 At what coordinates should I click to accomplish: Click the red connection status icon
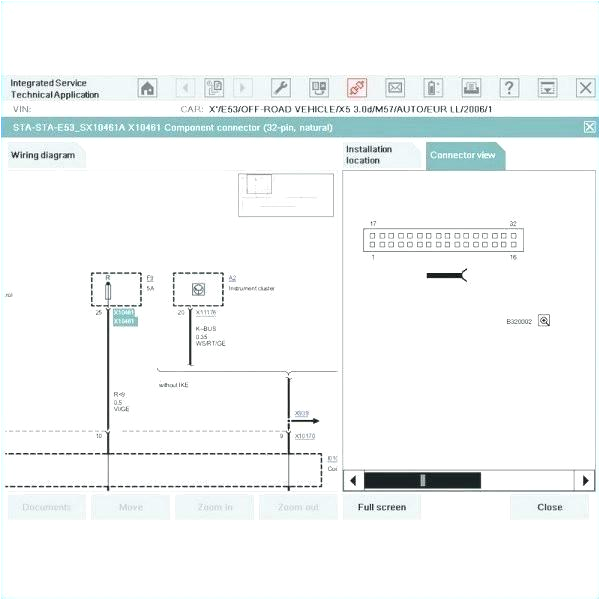click(x=357, y=88)
